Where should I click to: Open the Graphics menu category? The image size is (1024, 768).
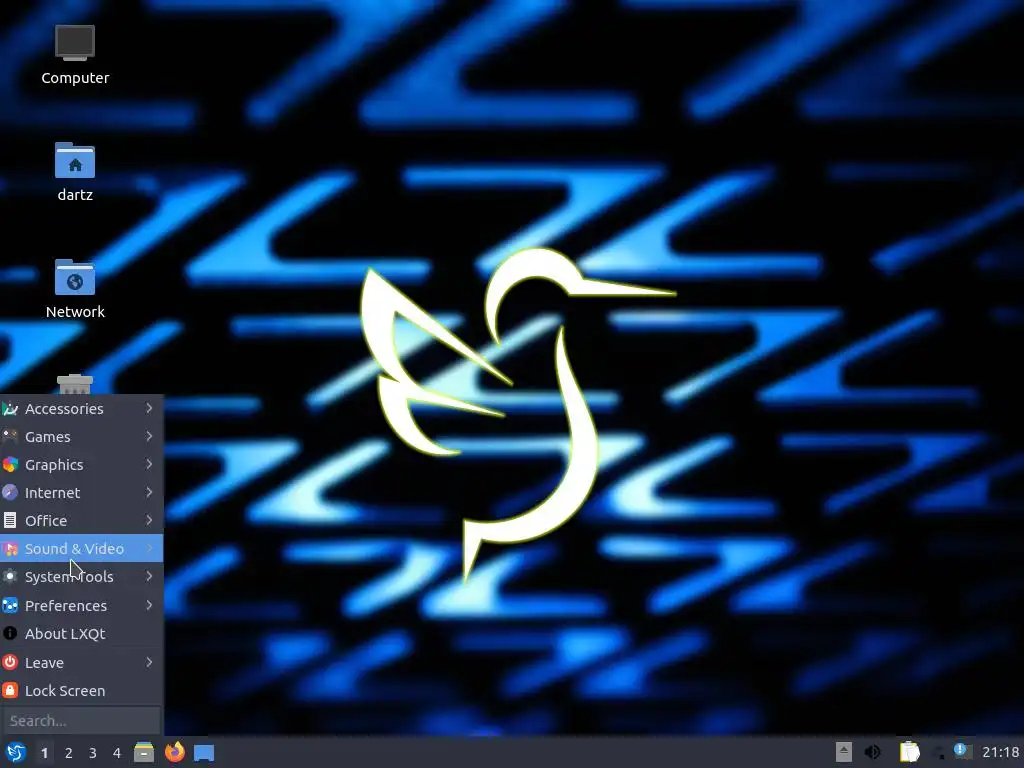[82, 464]
